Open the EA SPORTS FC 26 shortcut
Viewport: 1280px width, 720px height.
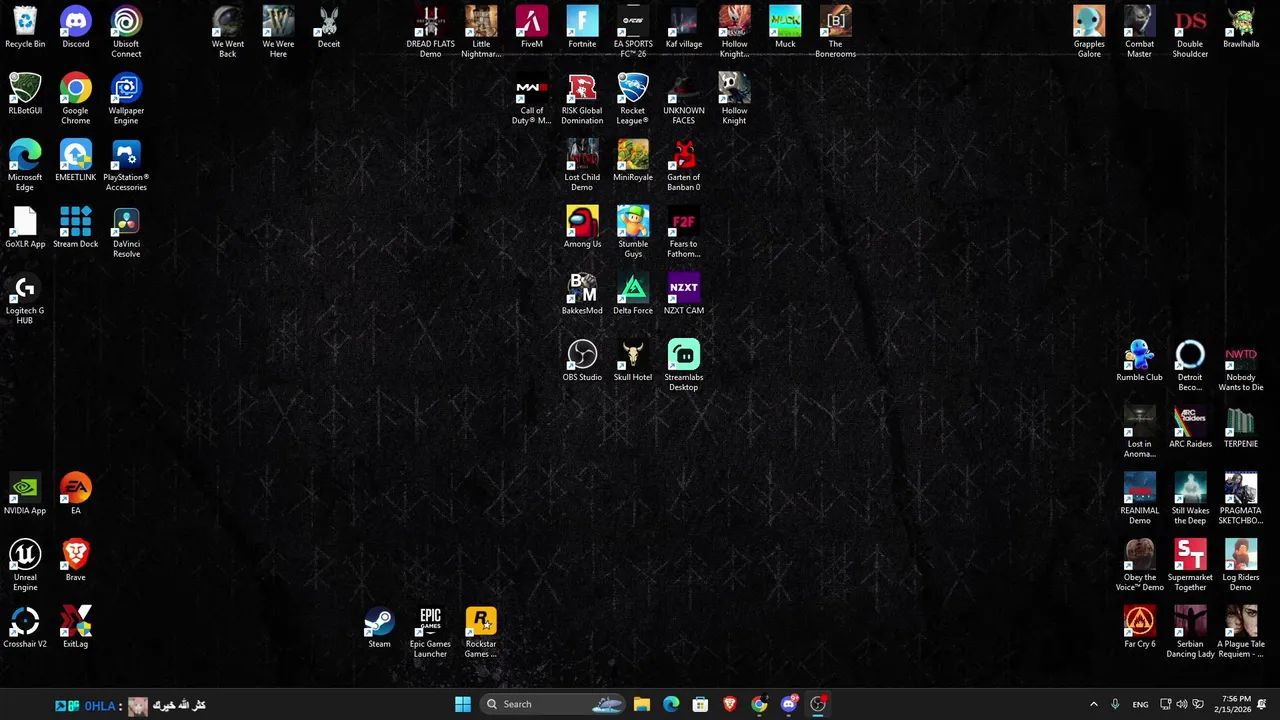pyautogui.click(x=633, y=32)
